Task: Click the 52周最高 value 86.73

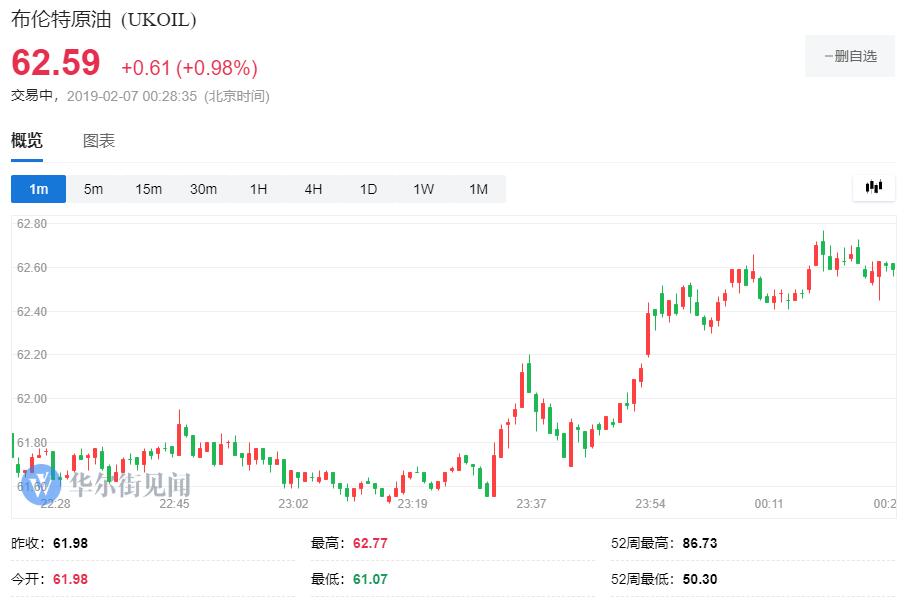Action: click(699, 543)
